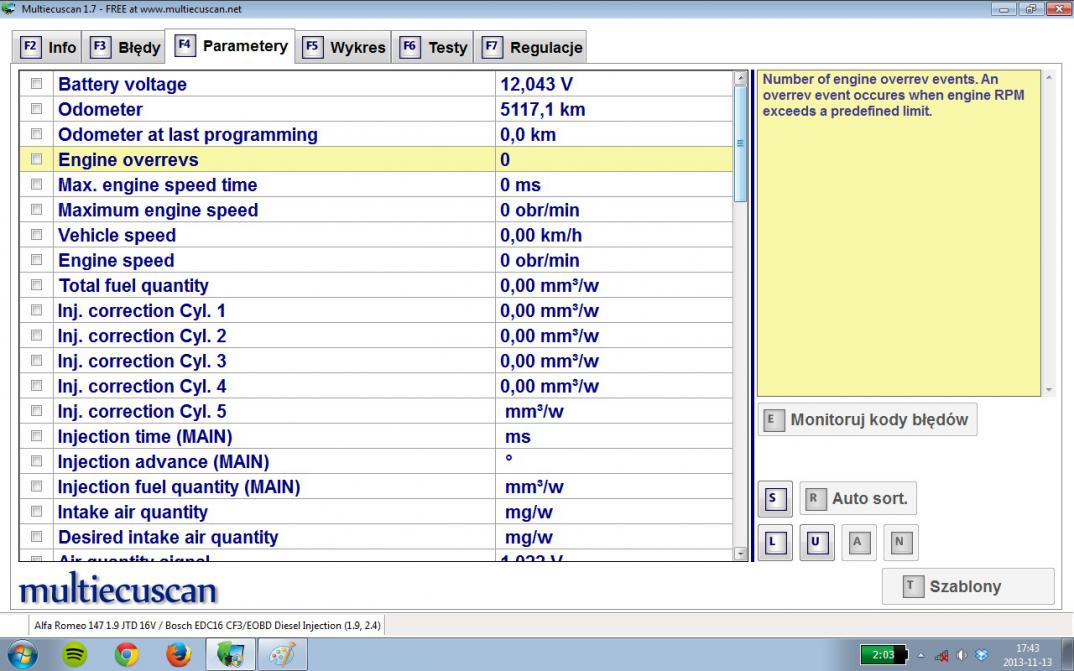
Task: Check the Total fuel quantity checkbox
Action: click(x=36, y=285)
